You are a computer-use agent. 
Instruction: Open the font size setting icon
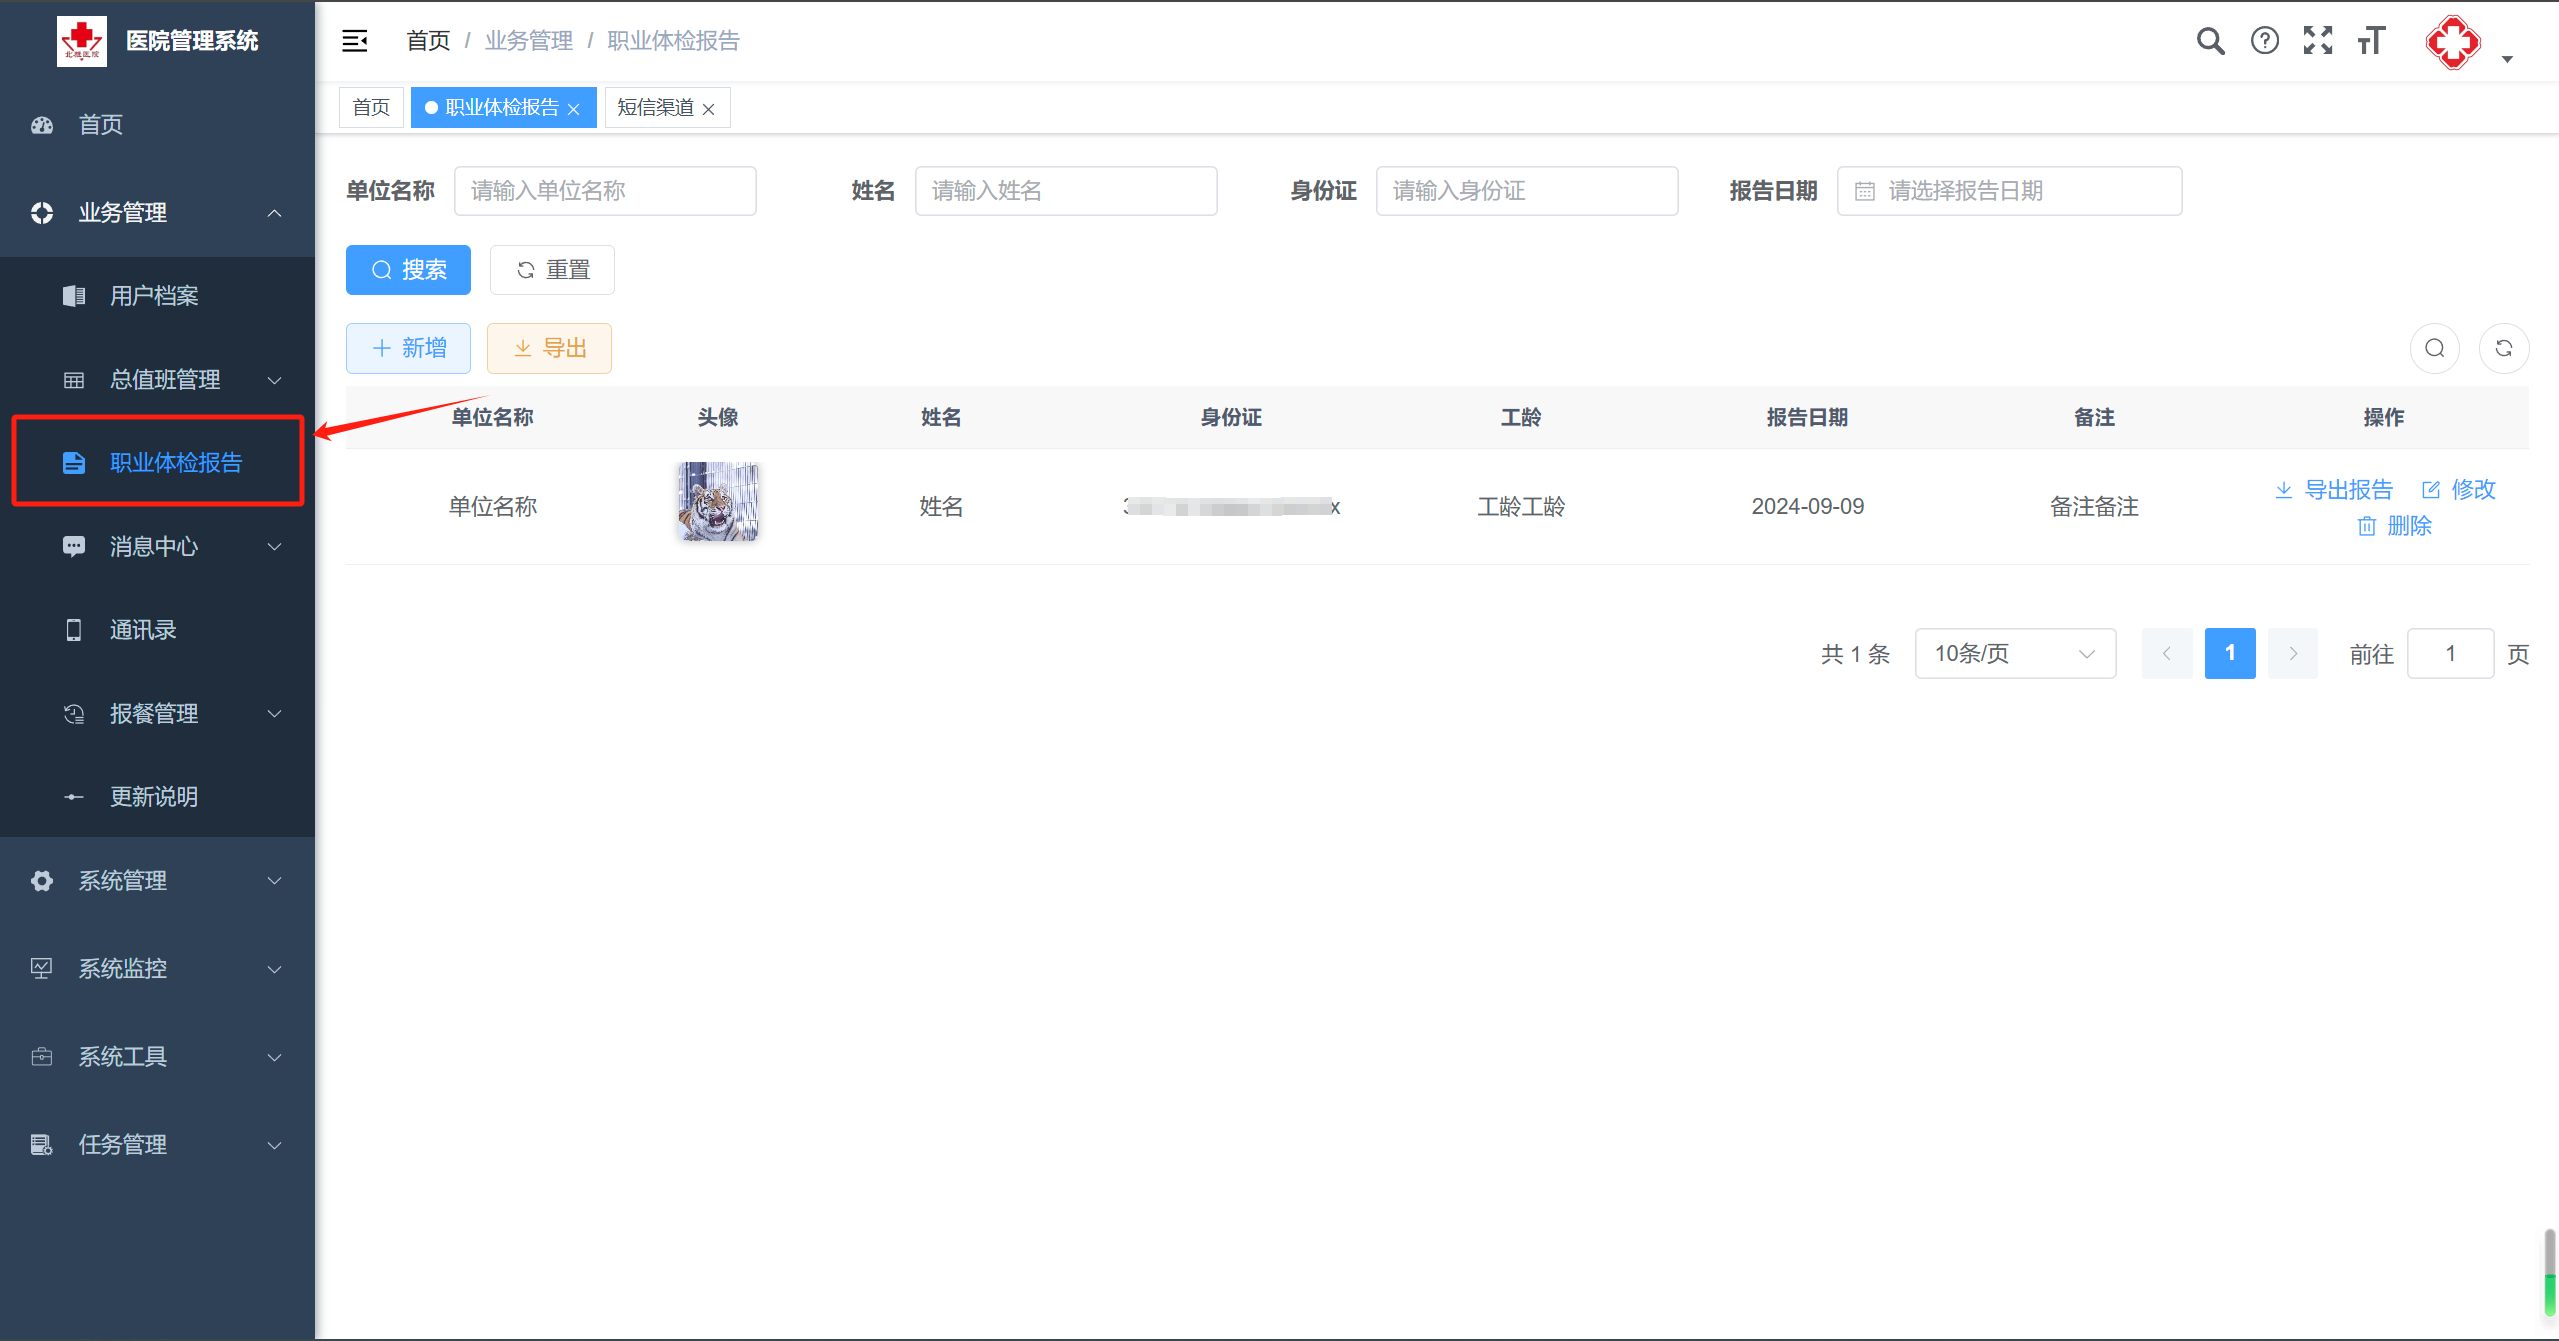coord(2371,41)
